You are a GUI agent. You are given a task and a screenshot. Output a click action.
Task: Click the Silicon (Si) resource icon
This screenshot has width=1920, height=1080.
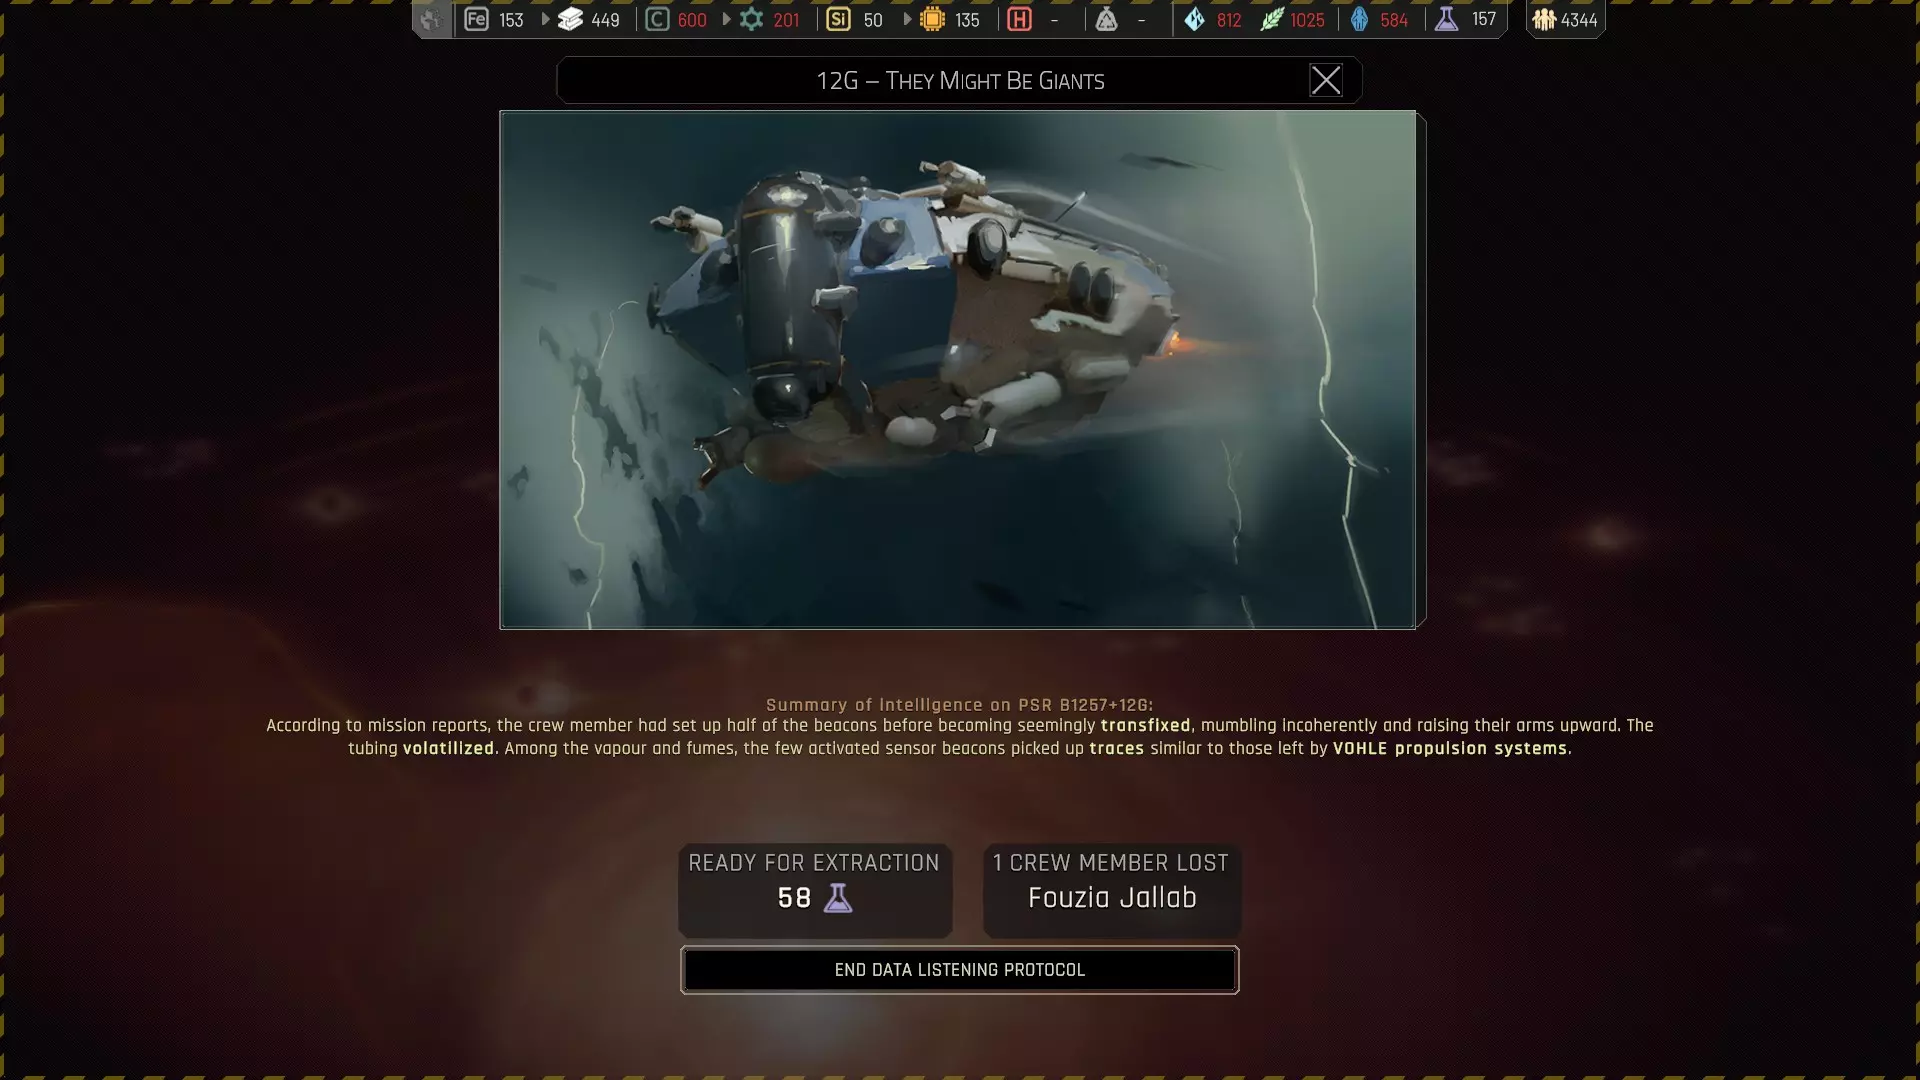pos(839,20)
